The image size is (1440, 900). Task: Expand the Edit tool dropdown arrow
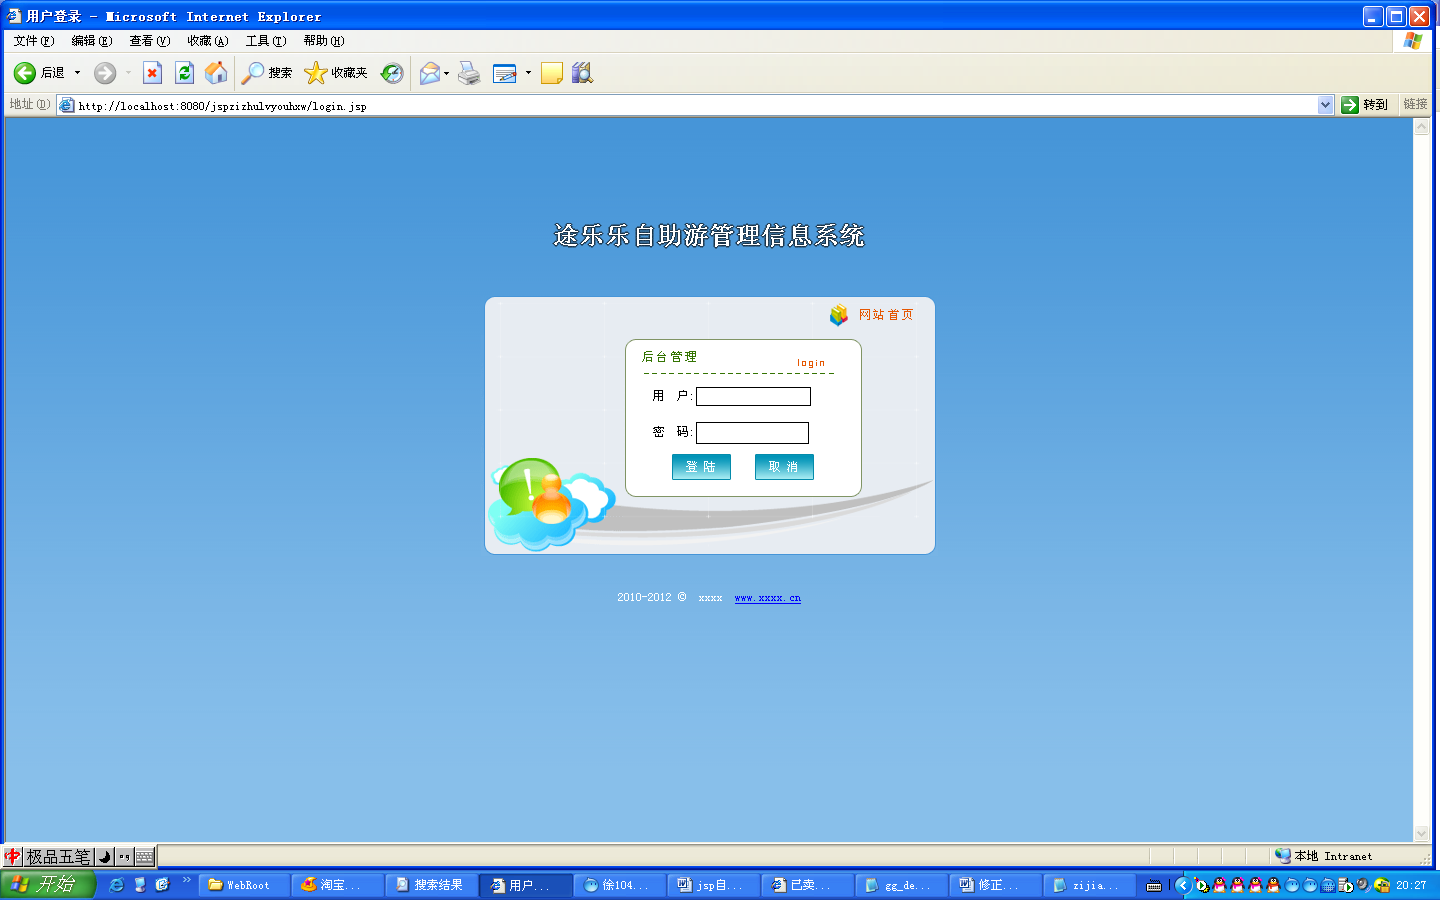(x=528, y=73)
